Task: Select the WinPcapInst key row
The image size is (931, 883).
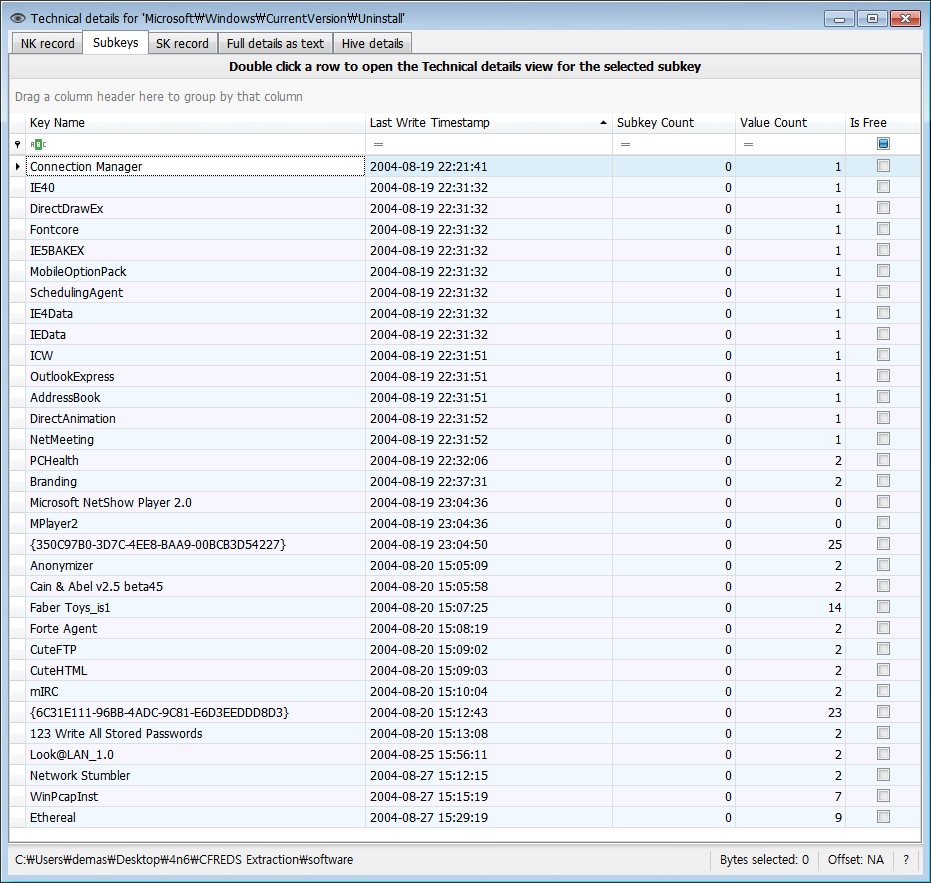Action: 465,796
